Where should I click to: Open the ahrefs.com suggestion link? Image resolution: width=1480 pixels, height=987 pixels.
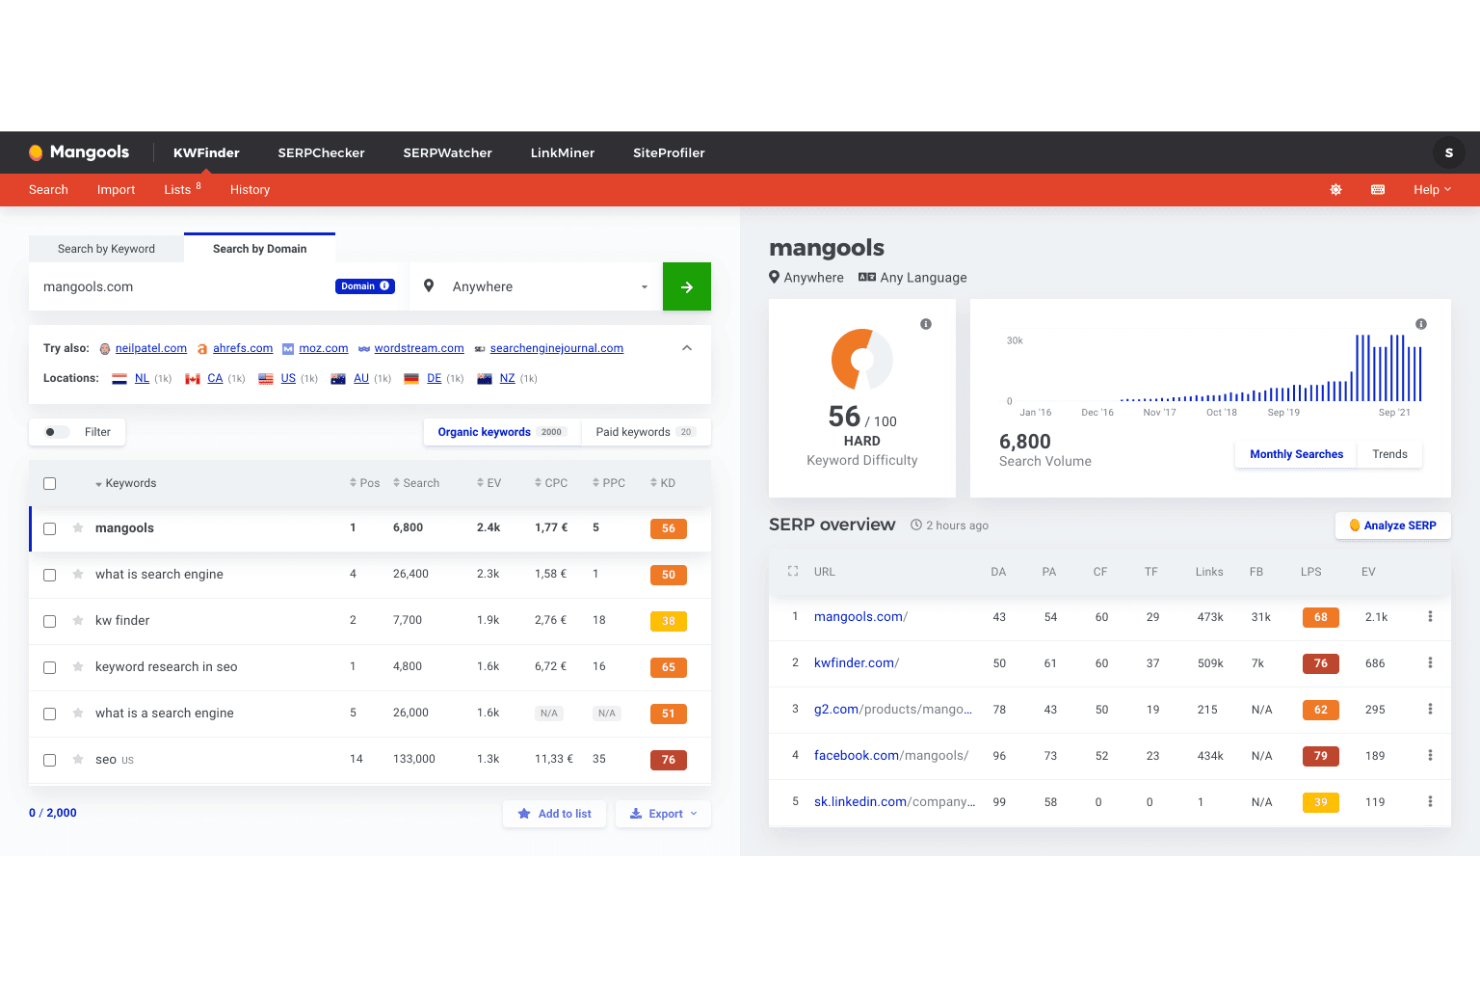243,348
